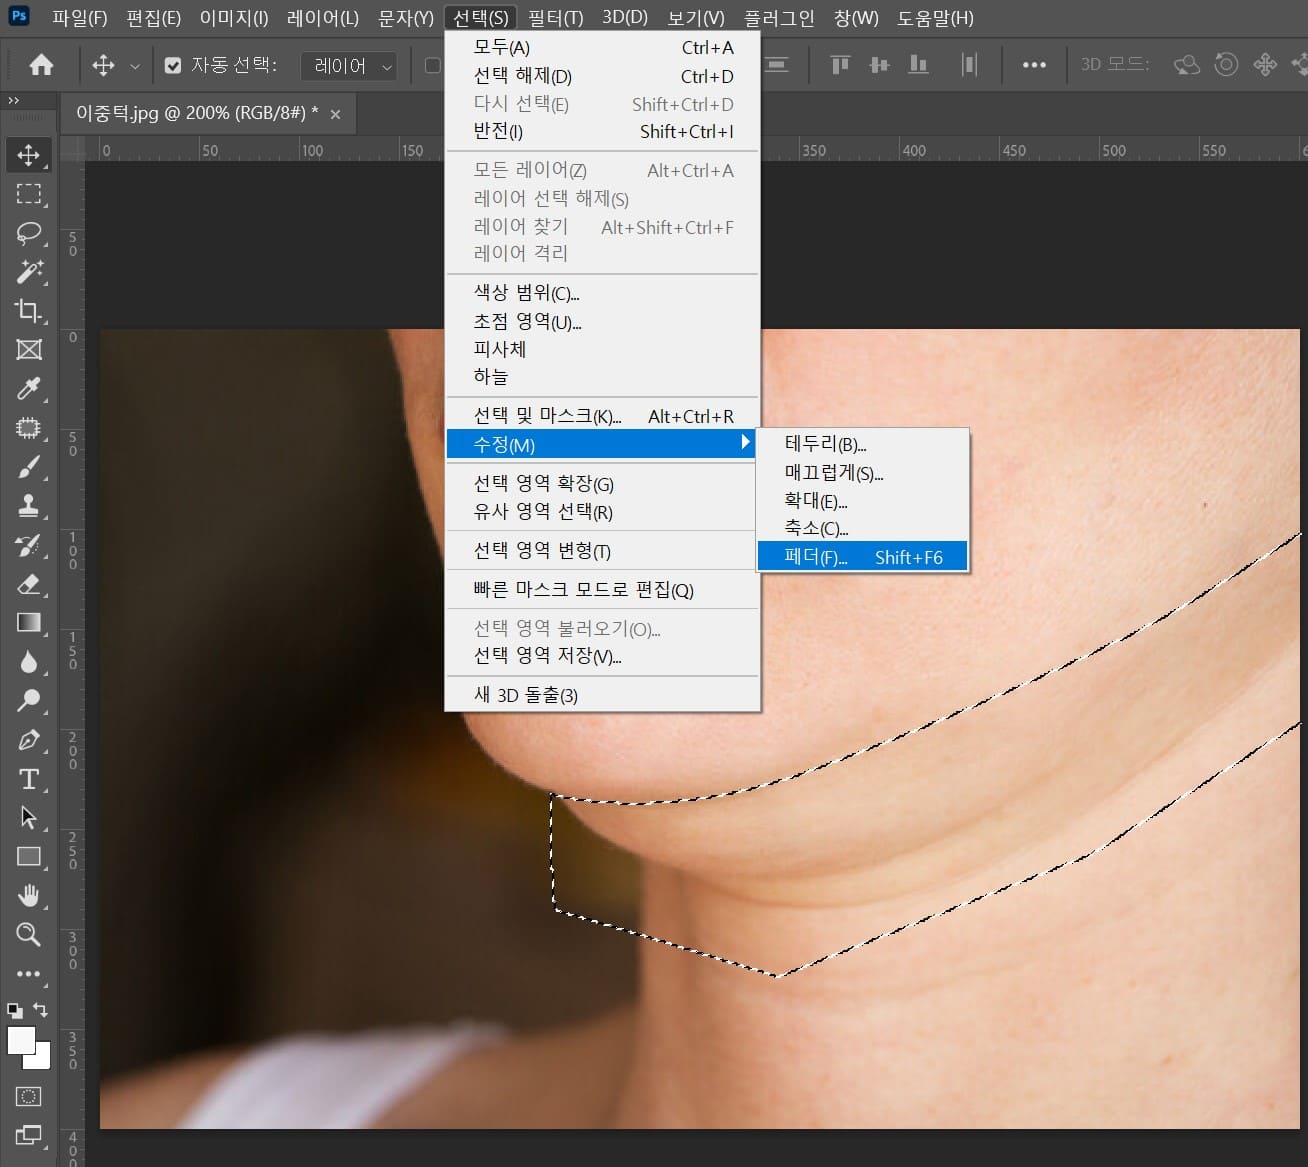Image resolution: width=1308 pixels, height=1167 pixels.
Task: Open the Edit Toolbar three-dots icon
Action: [28, 974]
